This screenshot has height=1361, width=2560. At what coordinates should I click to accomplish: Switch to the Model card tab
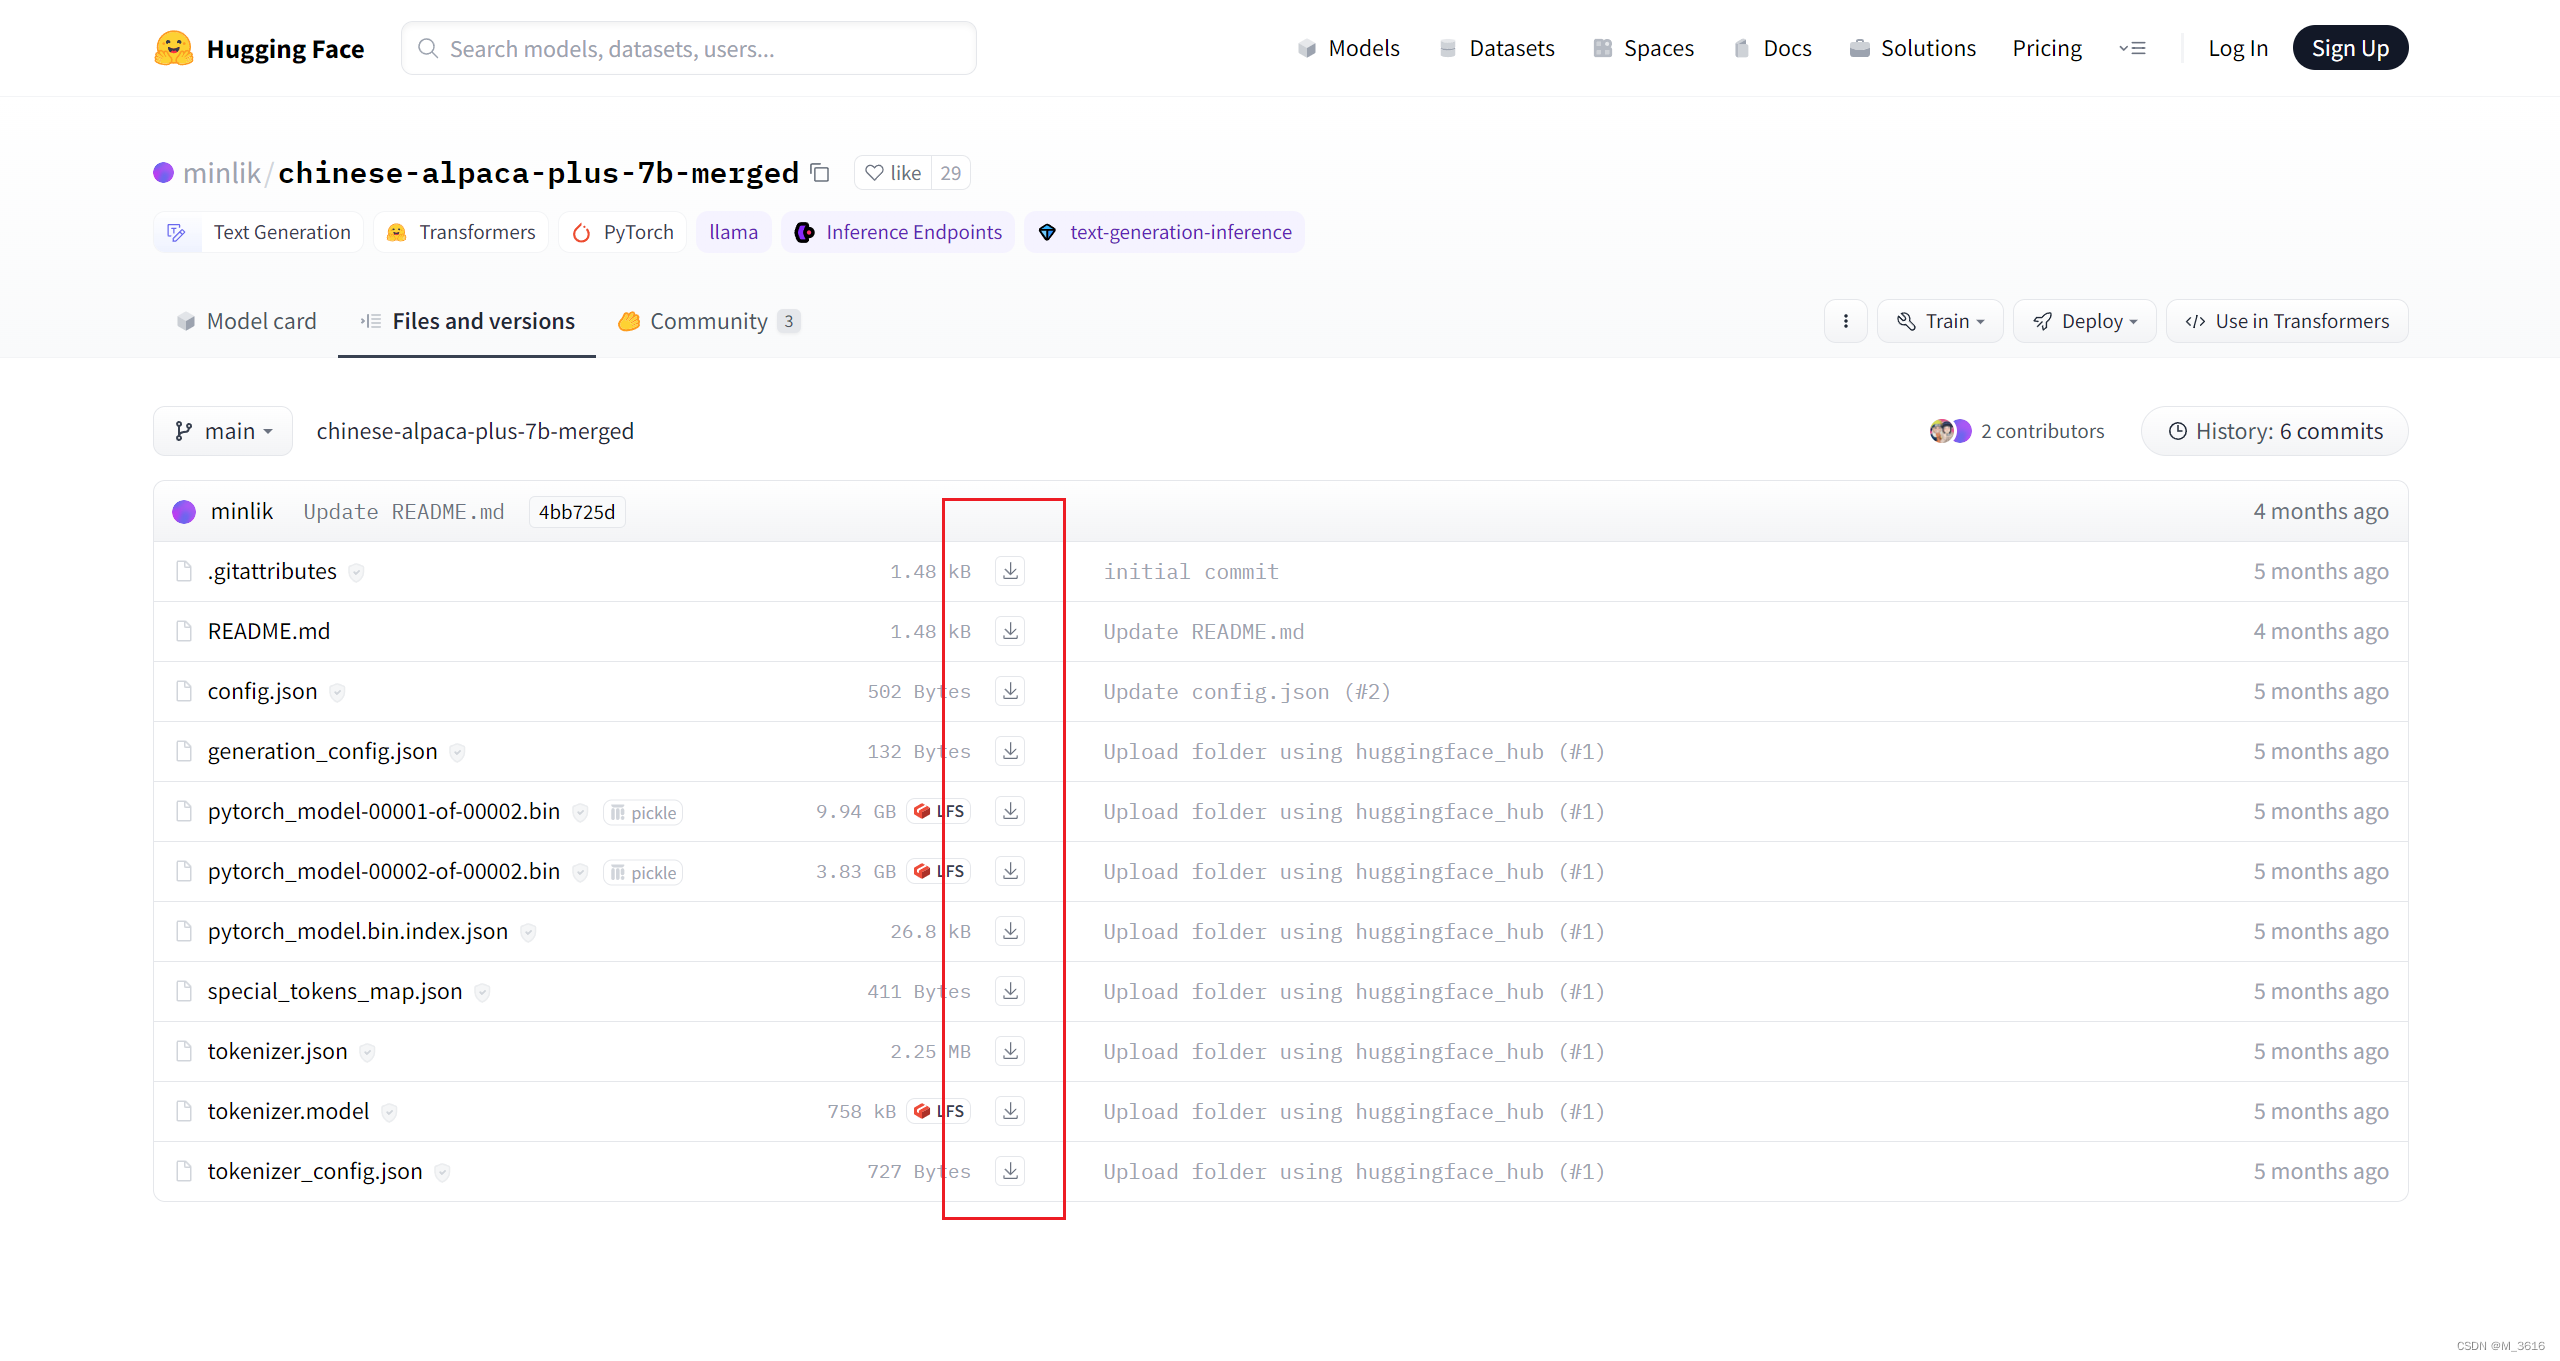click(246, 321)
